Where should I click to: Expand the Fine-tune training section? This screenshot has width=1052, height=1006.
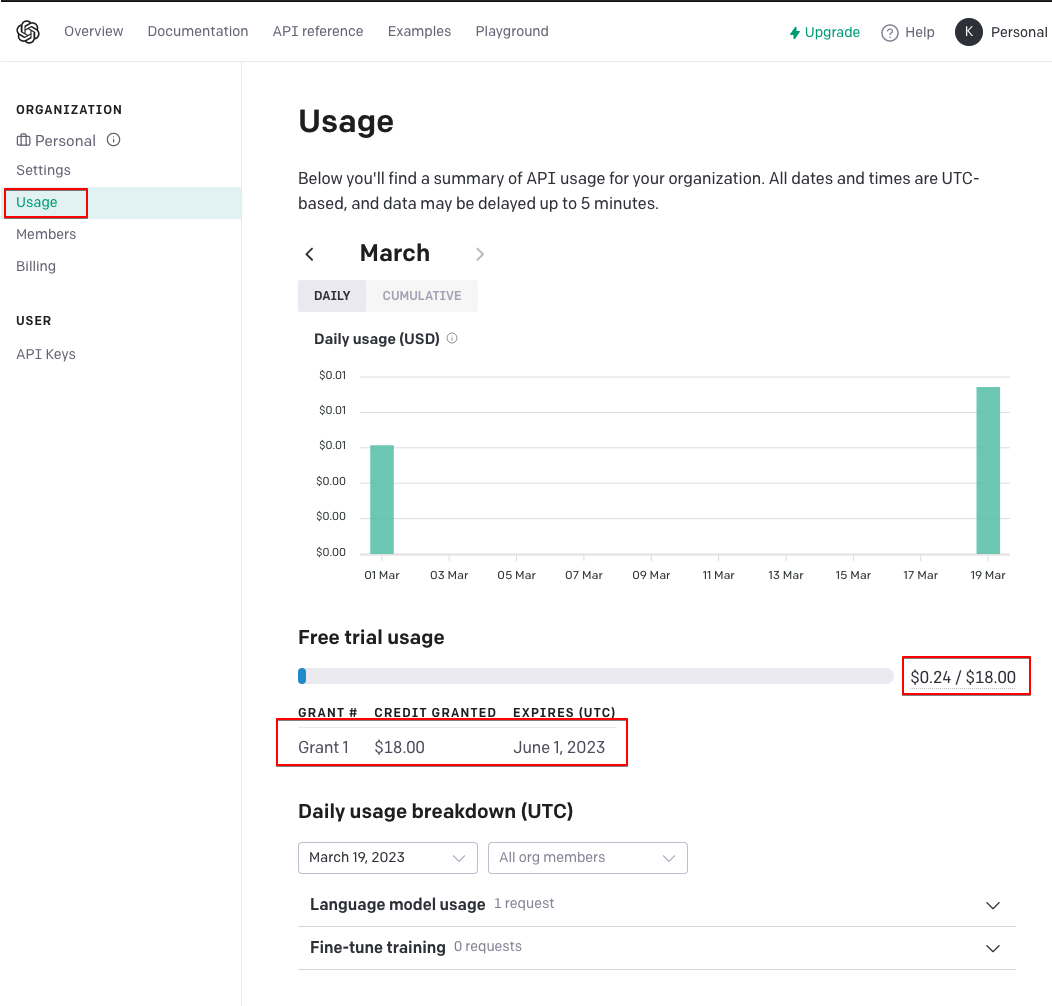click(657, 948)
